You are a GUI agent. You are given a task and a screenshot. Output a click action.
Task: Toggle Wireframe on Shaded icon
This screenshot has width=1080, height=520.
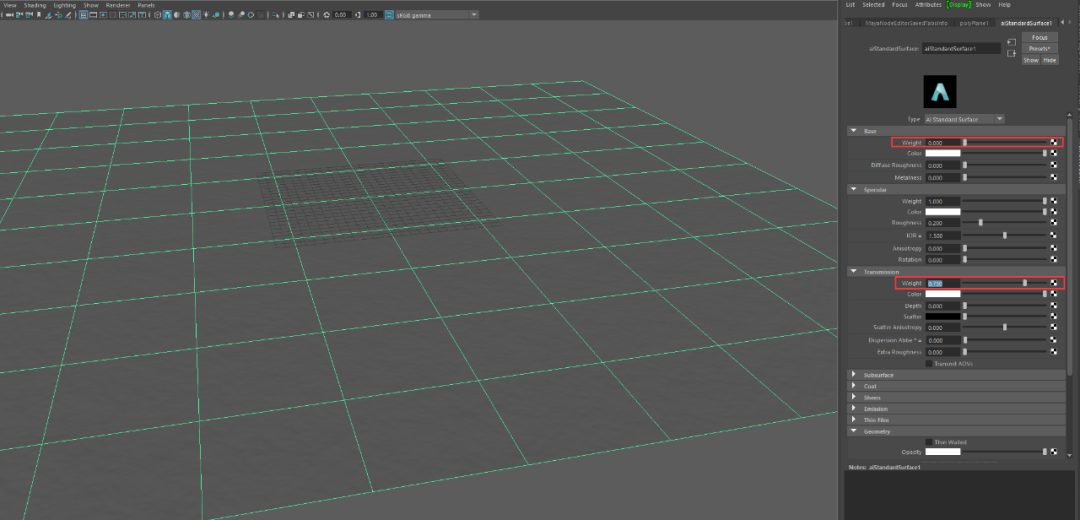(x=187, y=14)
